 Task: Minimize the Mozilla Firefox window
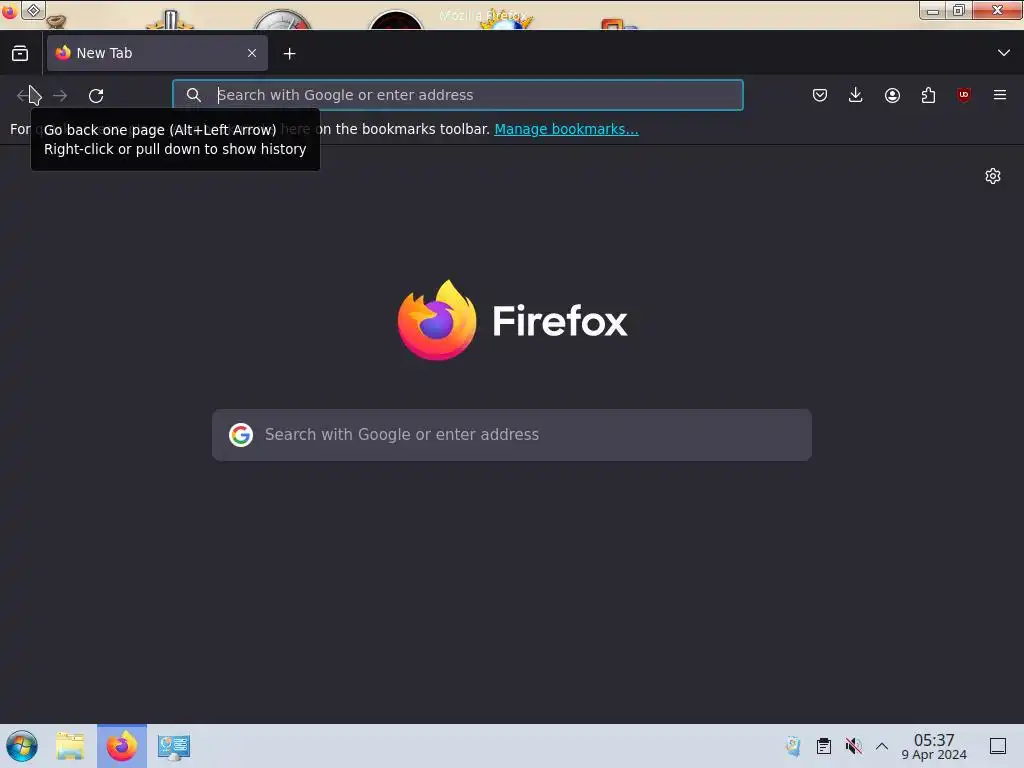[x=933, y=10]
